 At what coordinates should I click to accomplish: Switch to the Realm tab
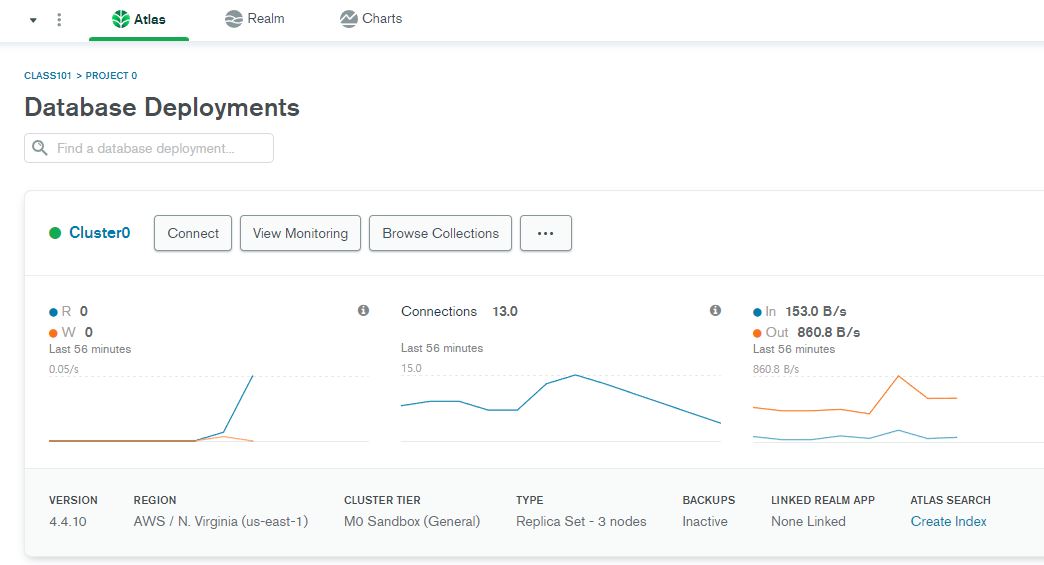click(255, 19)
